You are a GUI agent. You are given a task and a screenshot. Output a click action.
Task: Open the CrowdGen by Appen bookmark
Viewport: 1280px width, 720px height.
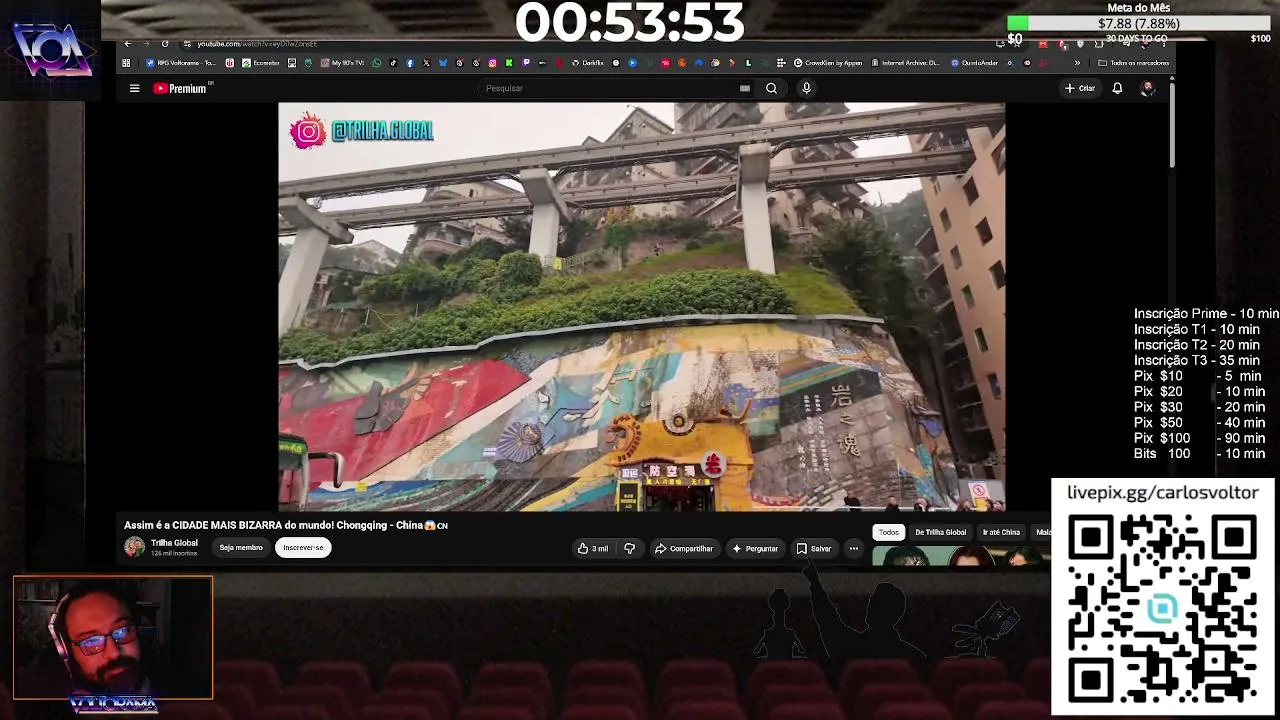827,63
